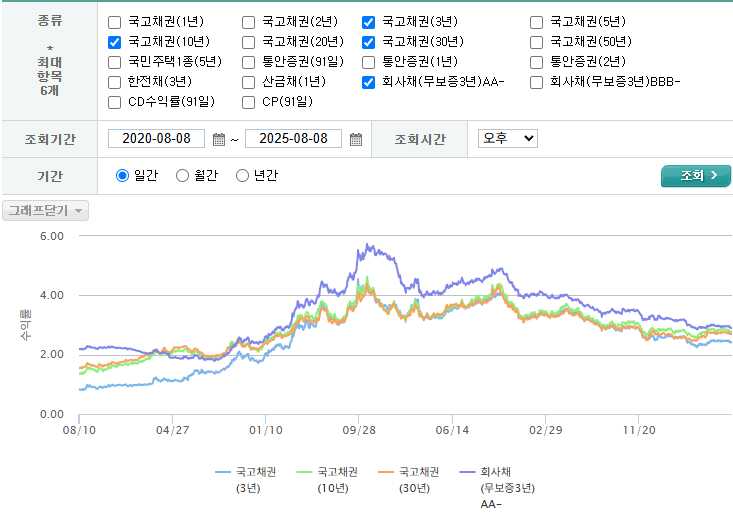733x523 pixels.
Task: Click the 국고채권(10년) green legend marker
Action: (304, 471)
